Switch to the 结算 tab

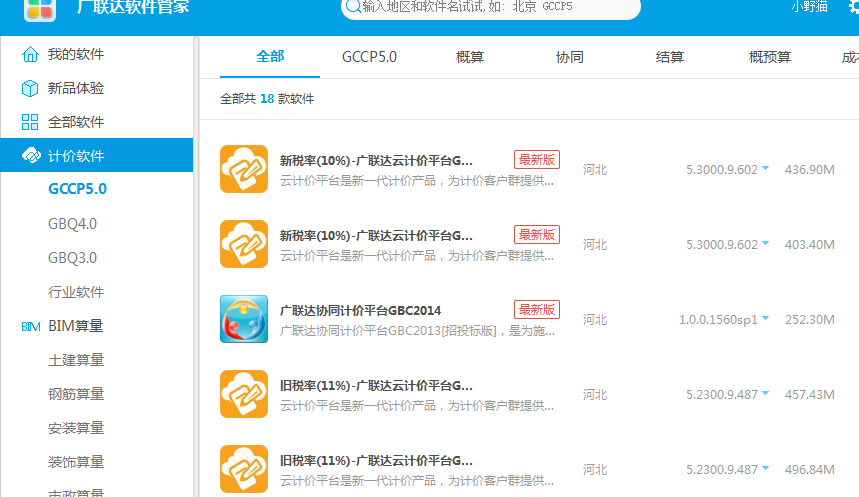coord(669,57)
